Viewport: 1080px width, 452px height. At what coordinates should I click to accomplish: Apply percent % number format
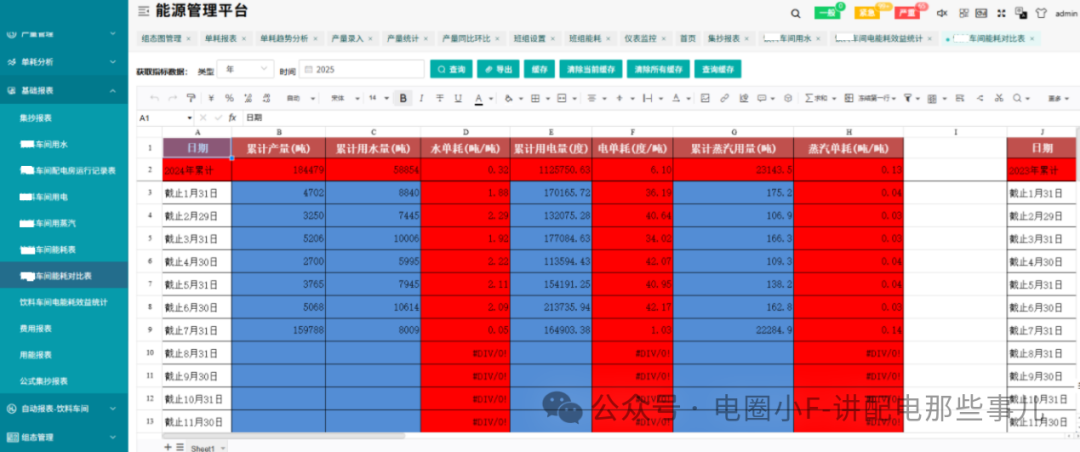point(229,99)
